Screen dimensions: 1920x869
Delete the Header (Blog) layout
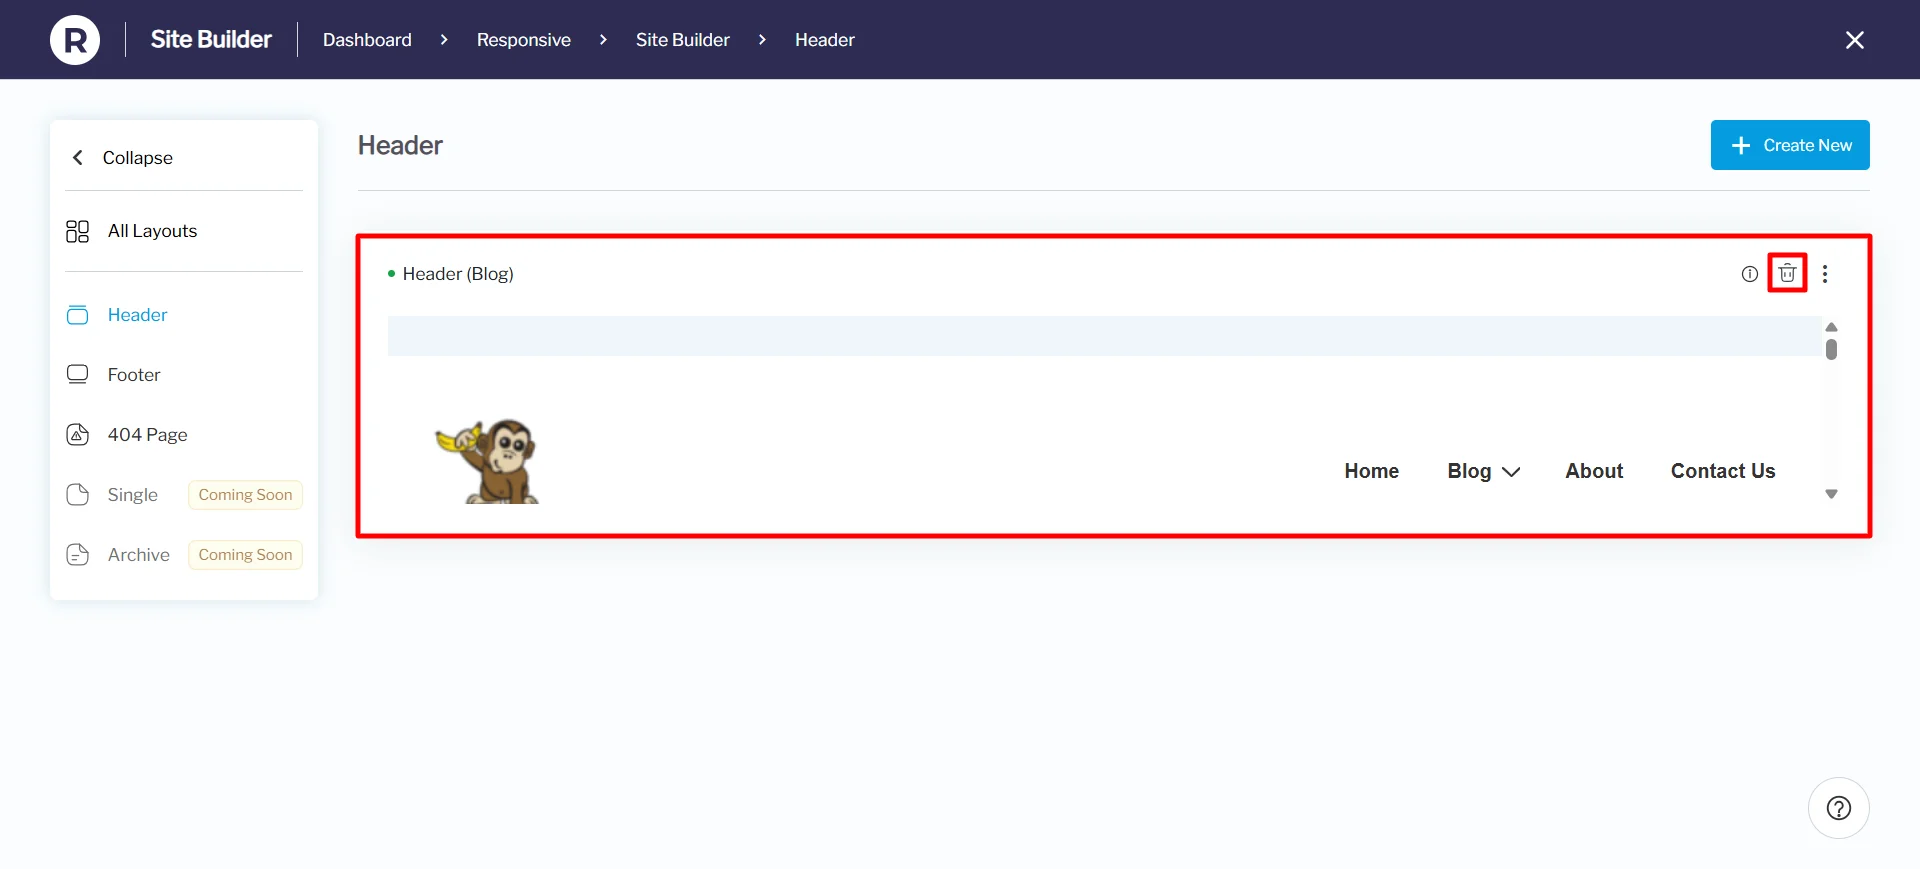pos(1787,273)
